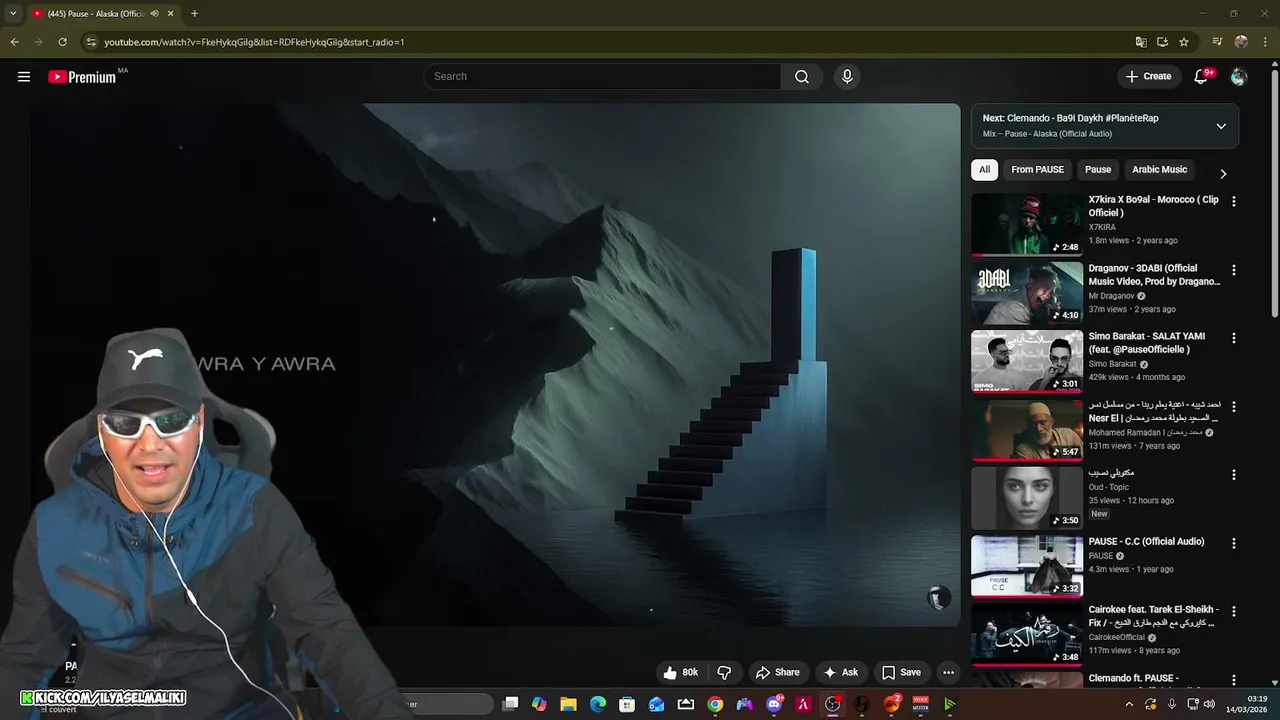The width and height of the screenshot is (1280, 720).
Task: Start voice search with microphone icon
Action: (x=847, y=77)
